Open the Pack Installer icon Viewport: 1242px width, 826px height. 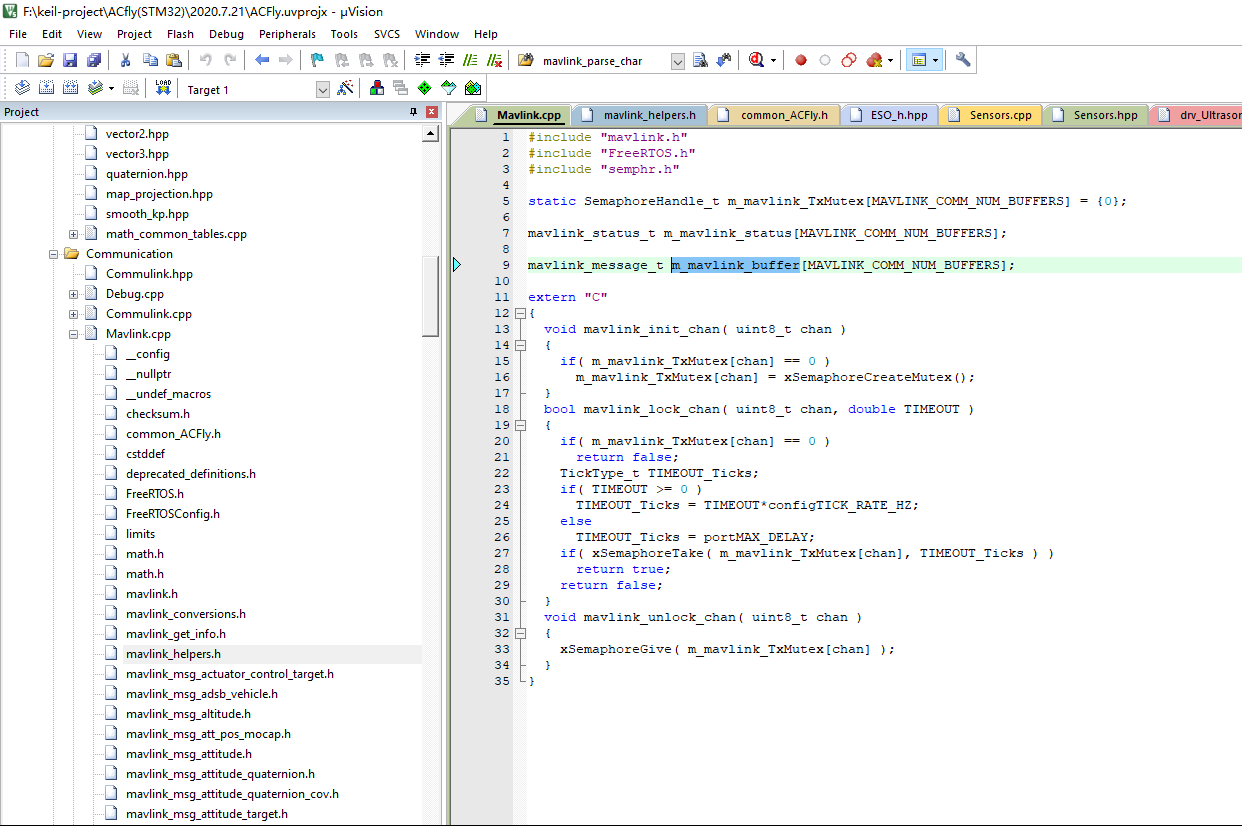point(473,88)
